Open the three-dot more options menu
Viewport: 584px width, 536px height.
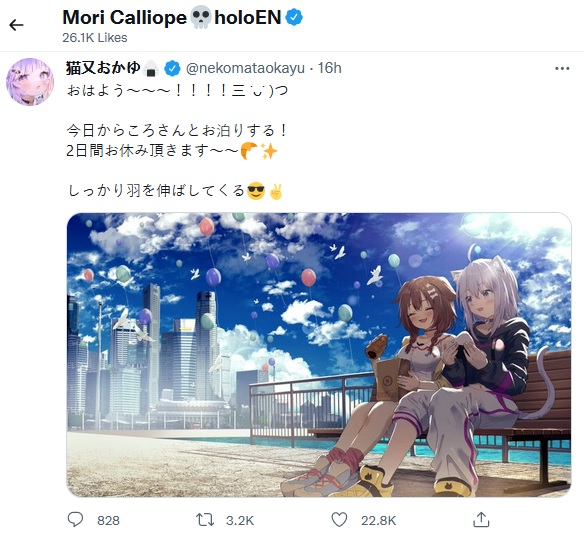coord(562,69)
